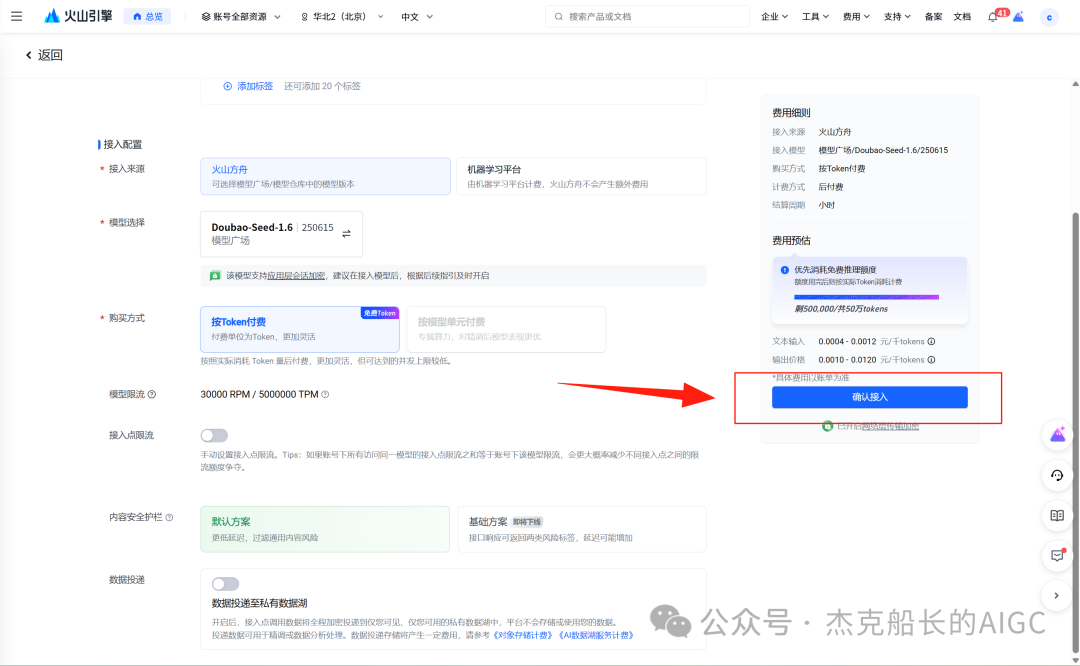Go to 总览 overview home button
The height and width of the screenshot is (666, 1080).
click(x=148, y=17)
